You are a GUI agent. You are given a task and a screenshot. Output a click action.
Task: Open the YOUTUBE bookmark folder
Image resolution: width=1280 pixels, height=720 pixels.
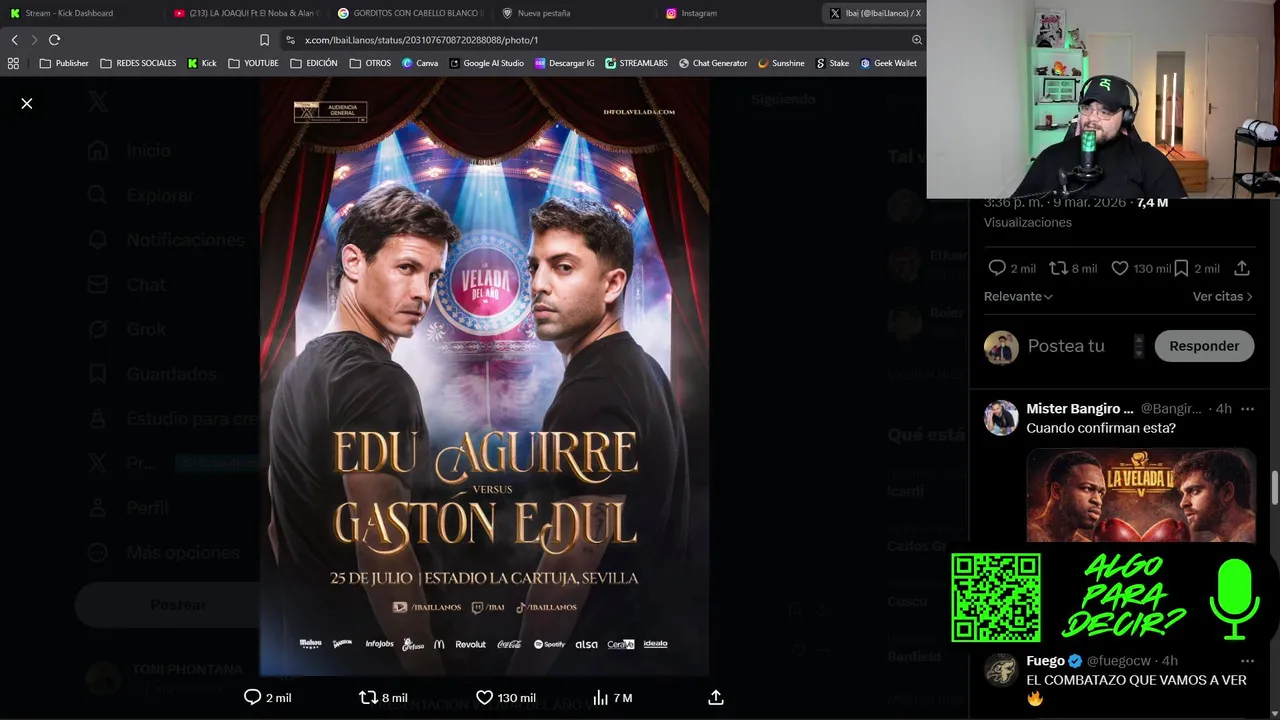coord(253,63)
